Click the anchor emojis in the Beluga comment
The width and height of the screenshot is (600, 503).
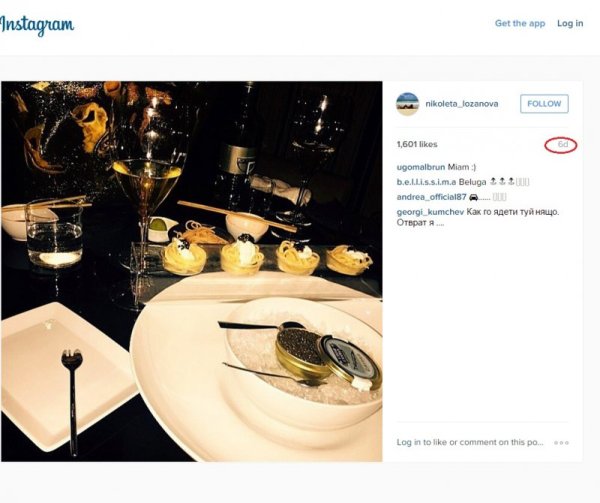click(x=502, y=182)
